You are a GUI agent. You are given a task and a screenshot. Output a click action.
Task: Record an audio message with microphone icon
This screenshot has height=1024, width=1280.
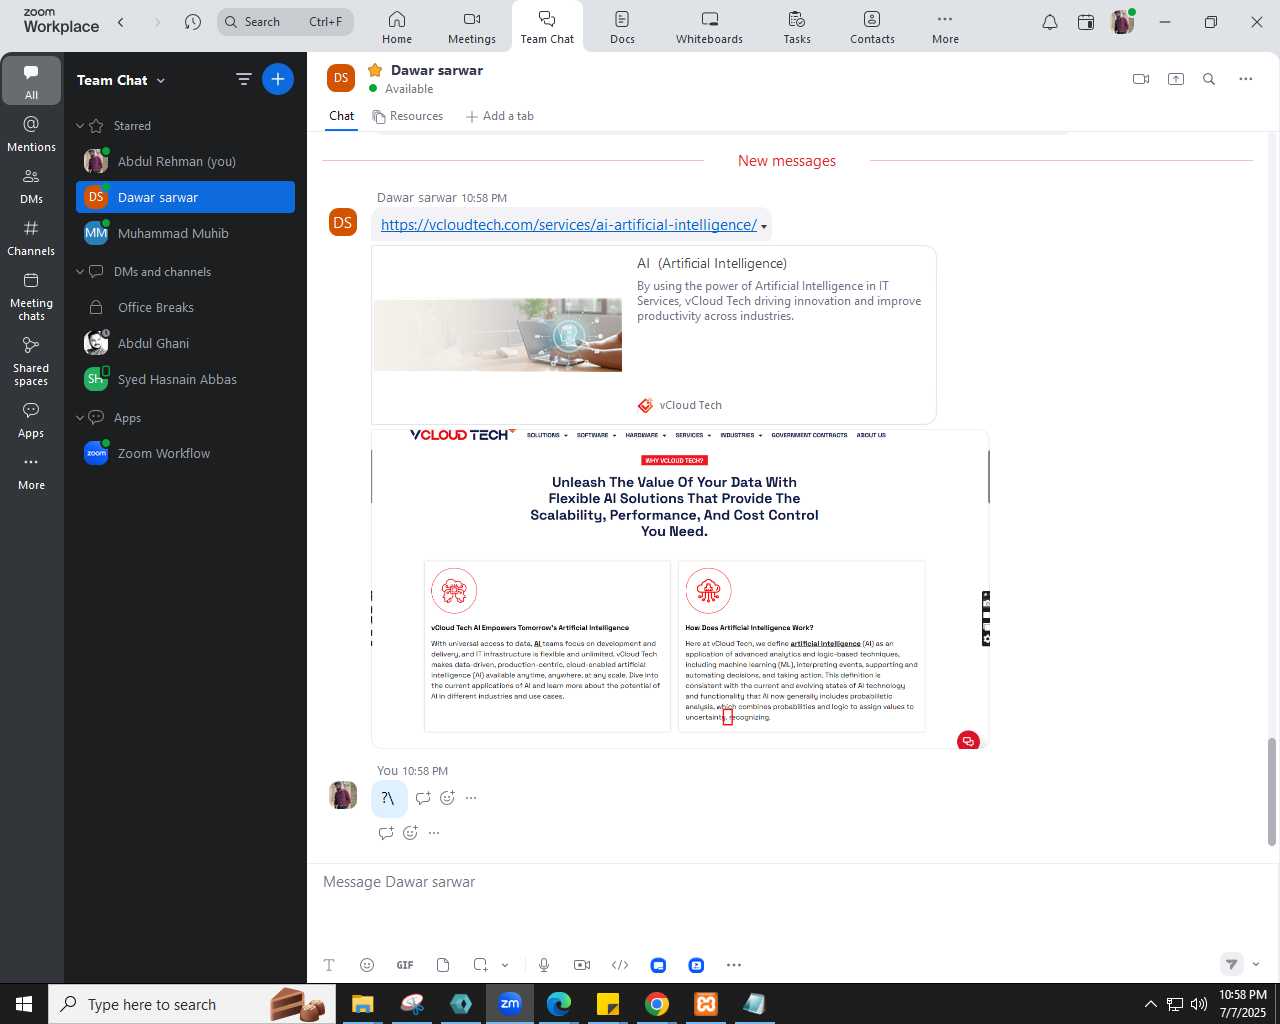point(544,965)
